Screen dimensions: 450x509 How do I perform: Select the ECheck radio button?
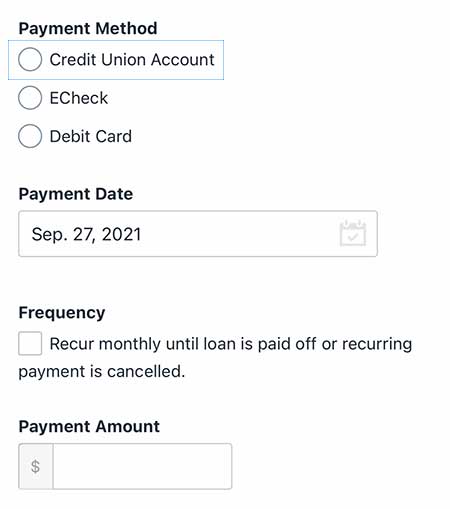pyautogui.click(x=30, y=98)
